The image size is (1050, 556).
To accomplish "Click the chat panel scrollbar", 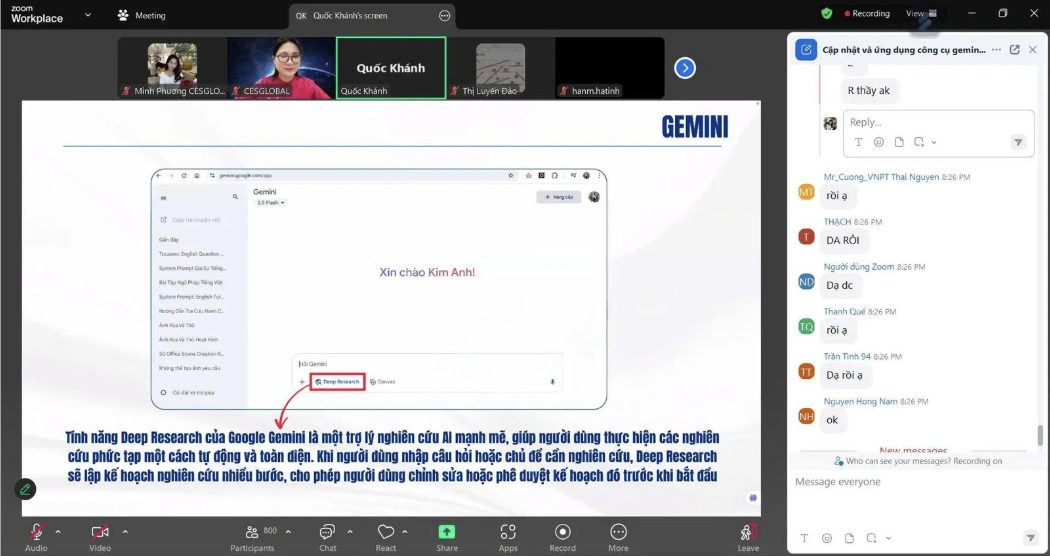I will 1040,435.
